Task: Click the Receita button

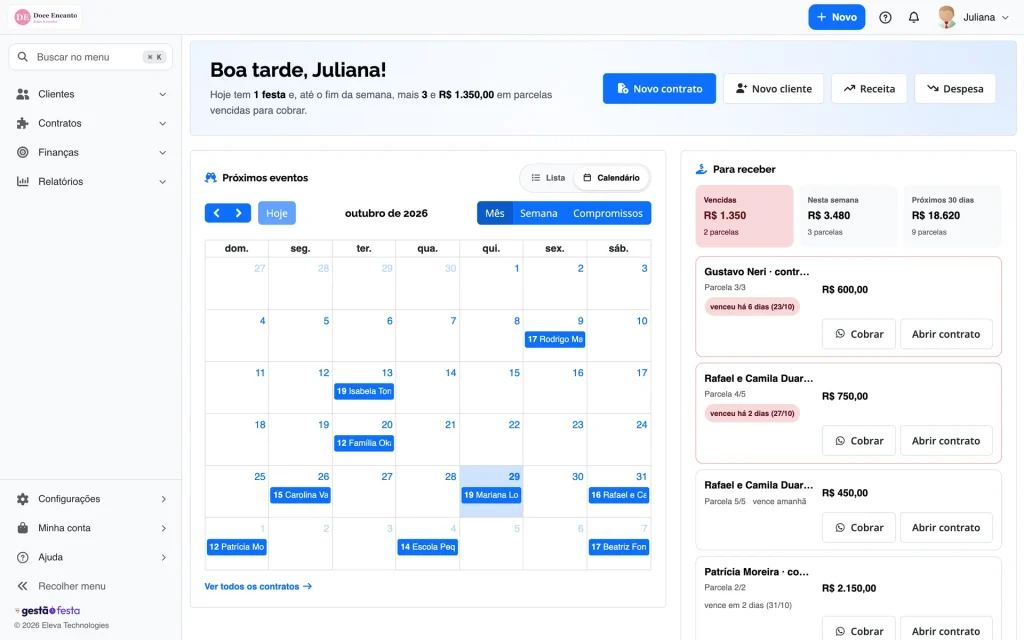Action: [x=869, y=89]
